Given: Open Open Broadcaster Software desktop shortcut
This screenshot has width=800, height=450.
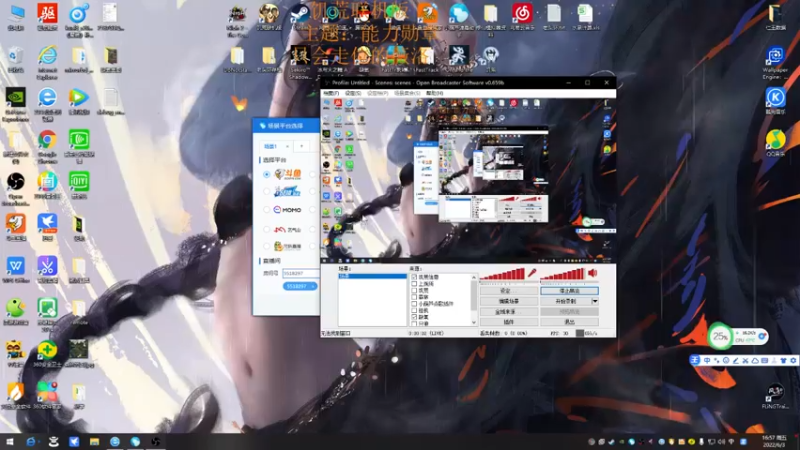Looking at the screenshot, I should point(15,188).
